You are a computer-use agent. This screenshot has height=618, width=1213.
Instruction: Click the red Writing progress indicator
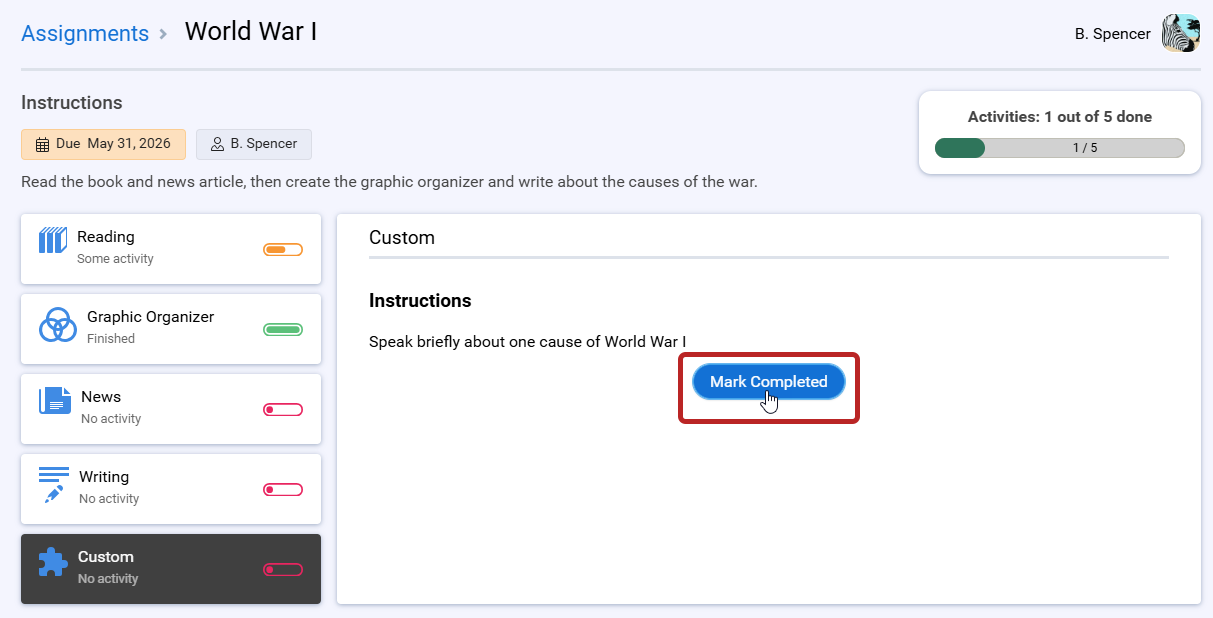pyautogui.click(x=283, y=490)
